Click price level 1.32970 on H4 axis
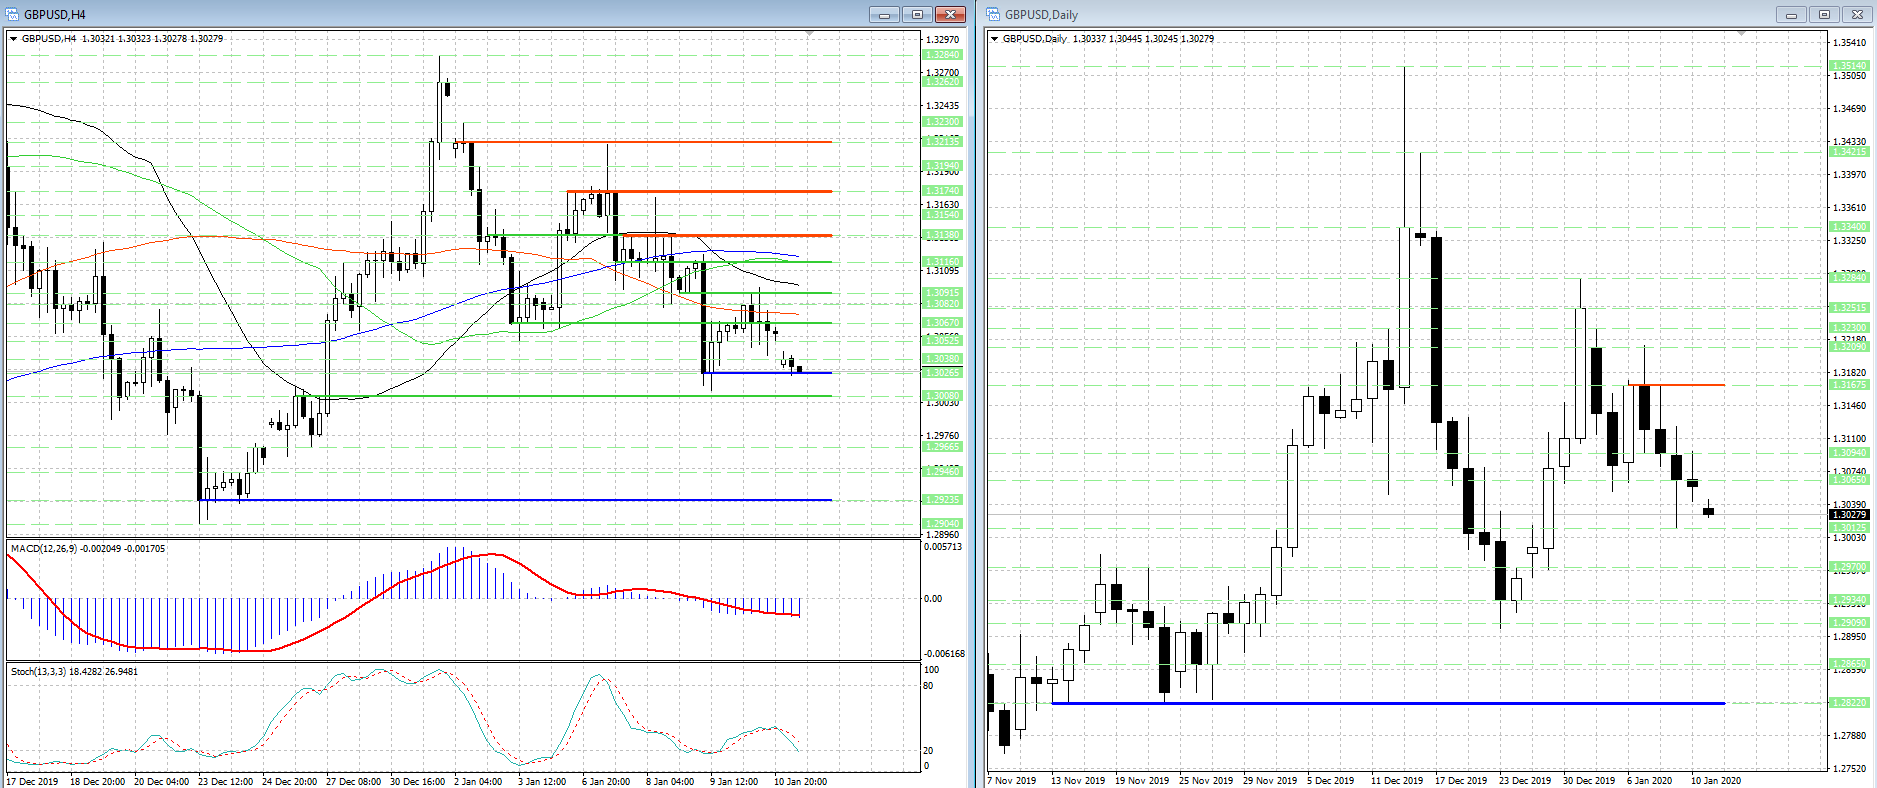 point(942,39)
